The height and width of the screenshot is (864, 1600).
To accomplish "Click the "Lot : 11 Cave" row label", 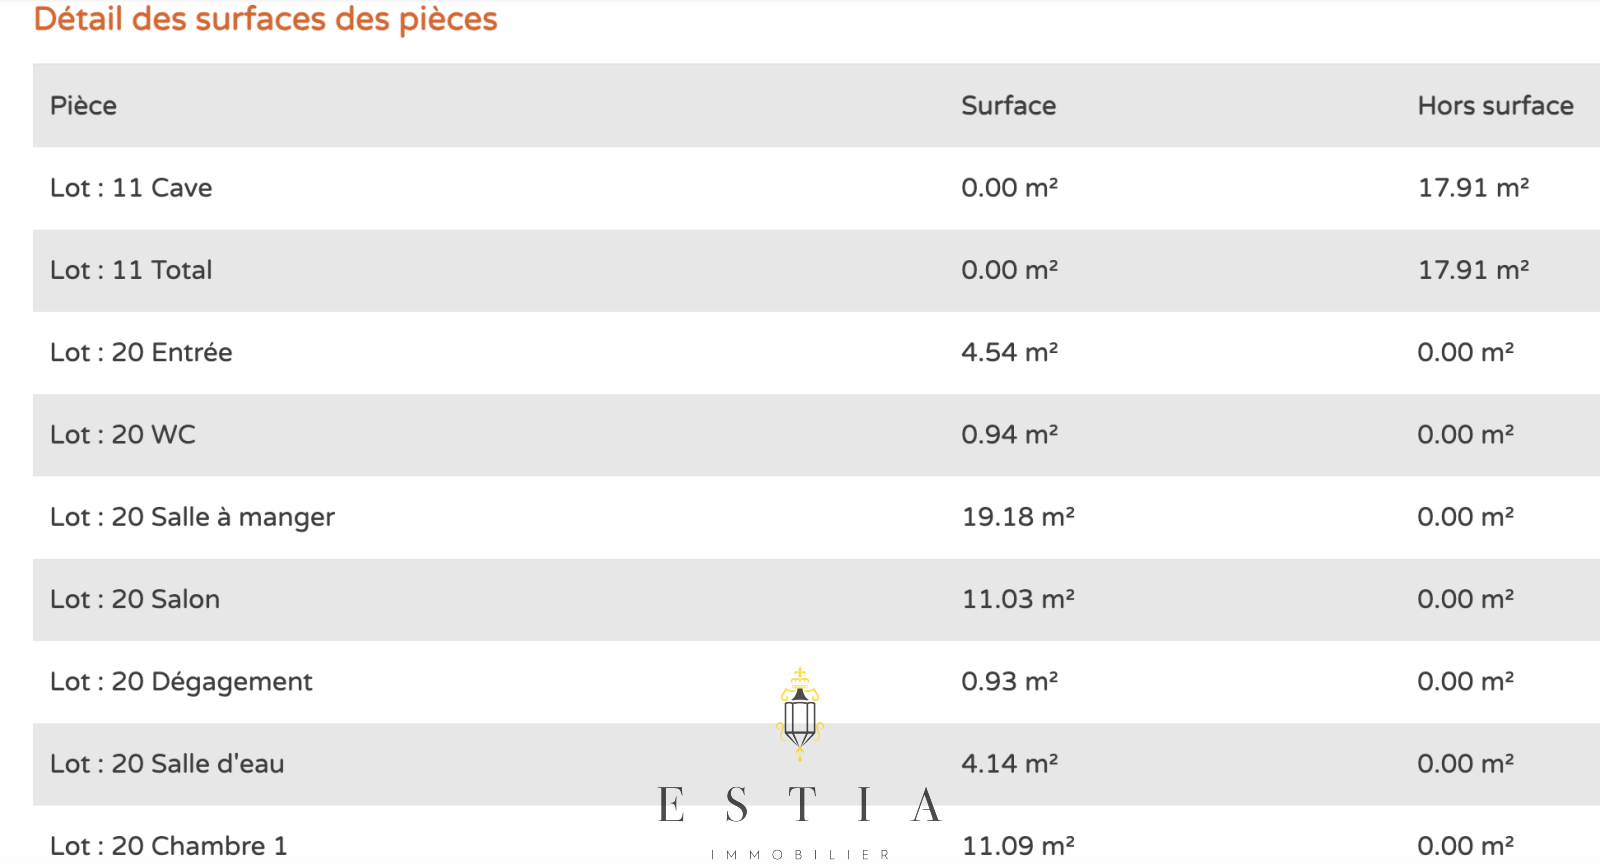I will 131,188.
